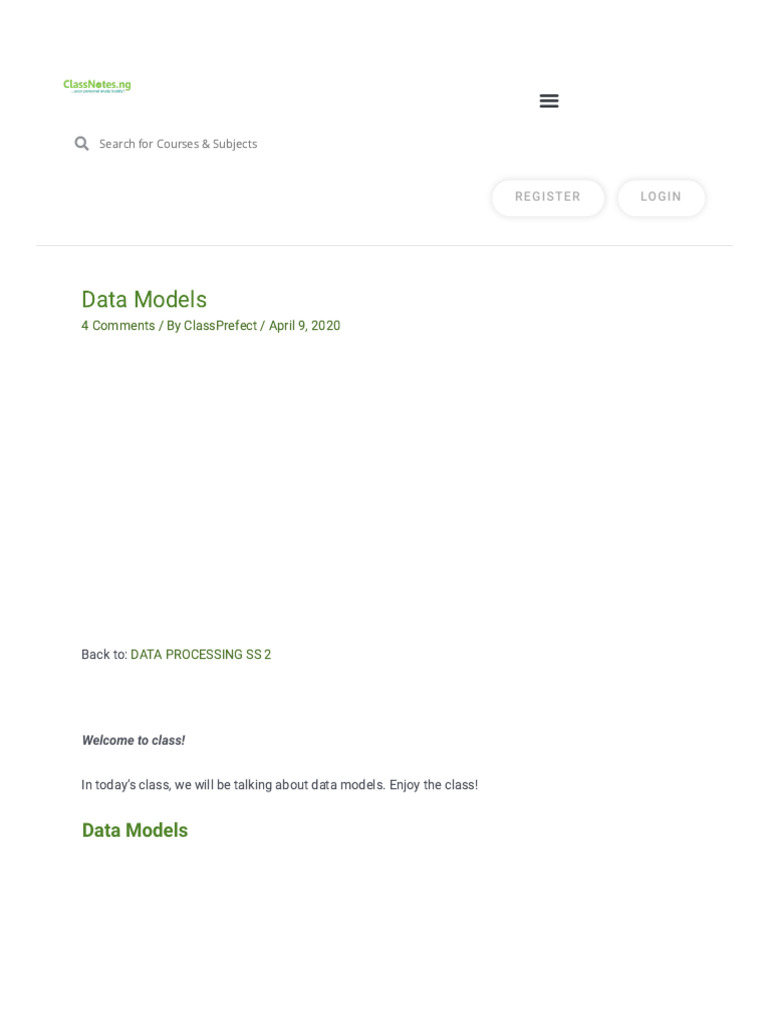Click the empty area under Data Models subheading
The image size is (768, 1024).
point(384,930)
